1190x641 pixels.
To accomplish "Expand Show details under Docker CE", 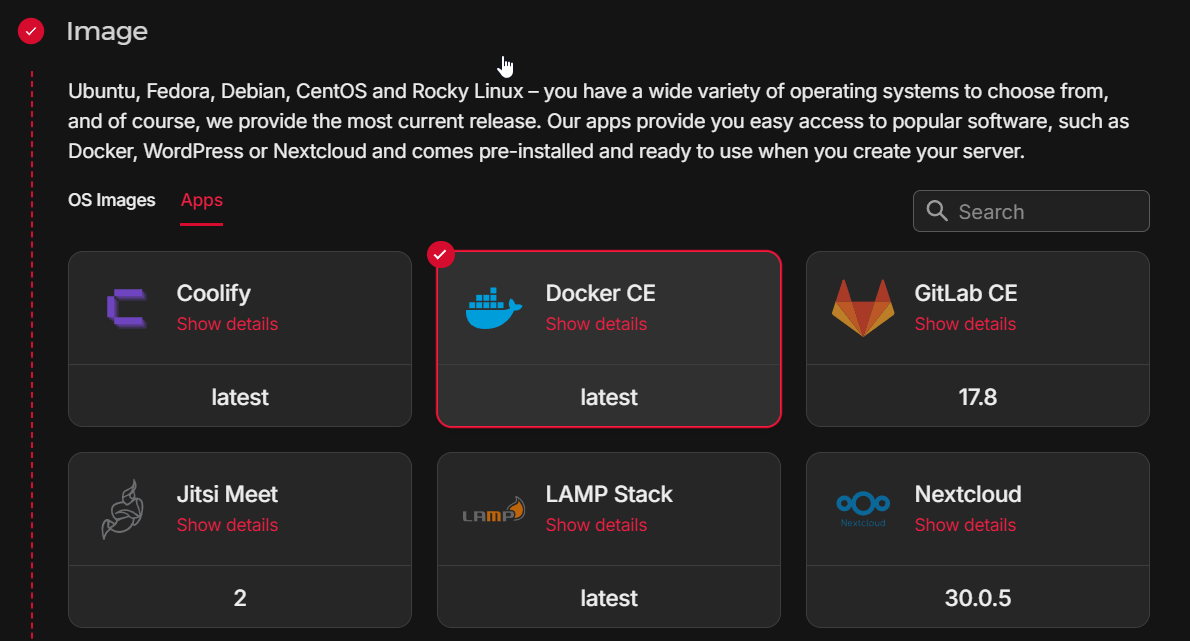I will [x=596, y=324].
